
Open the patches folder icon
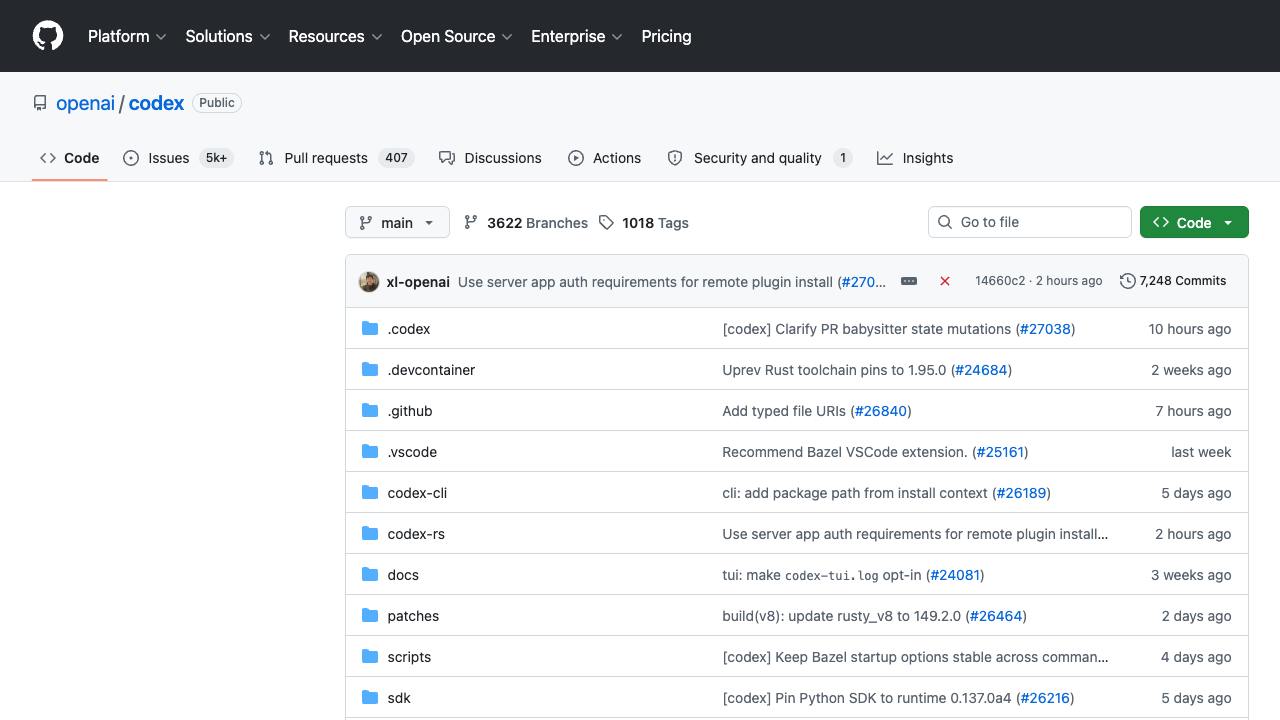(370, 616)
